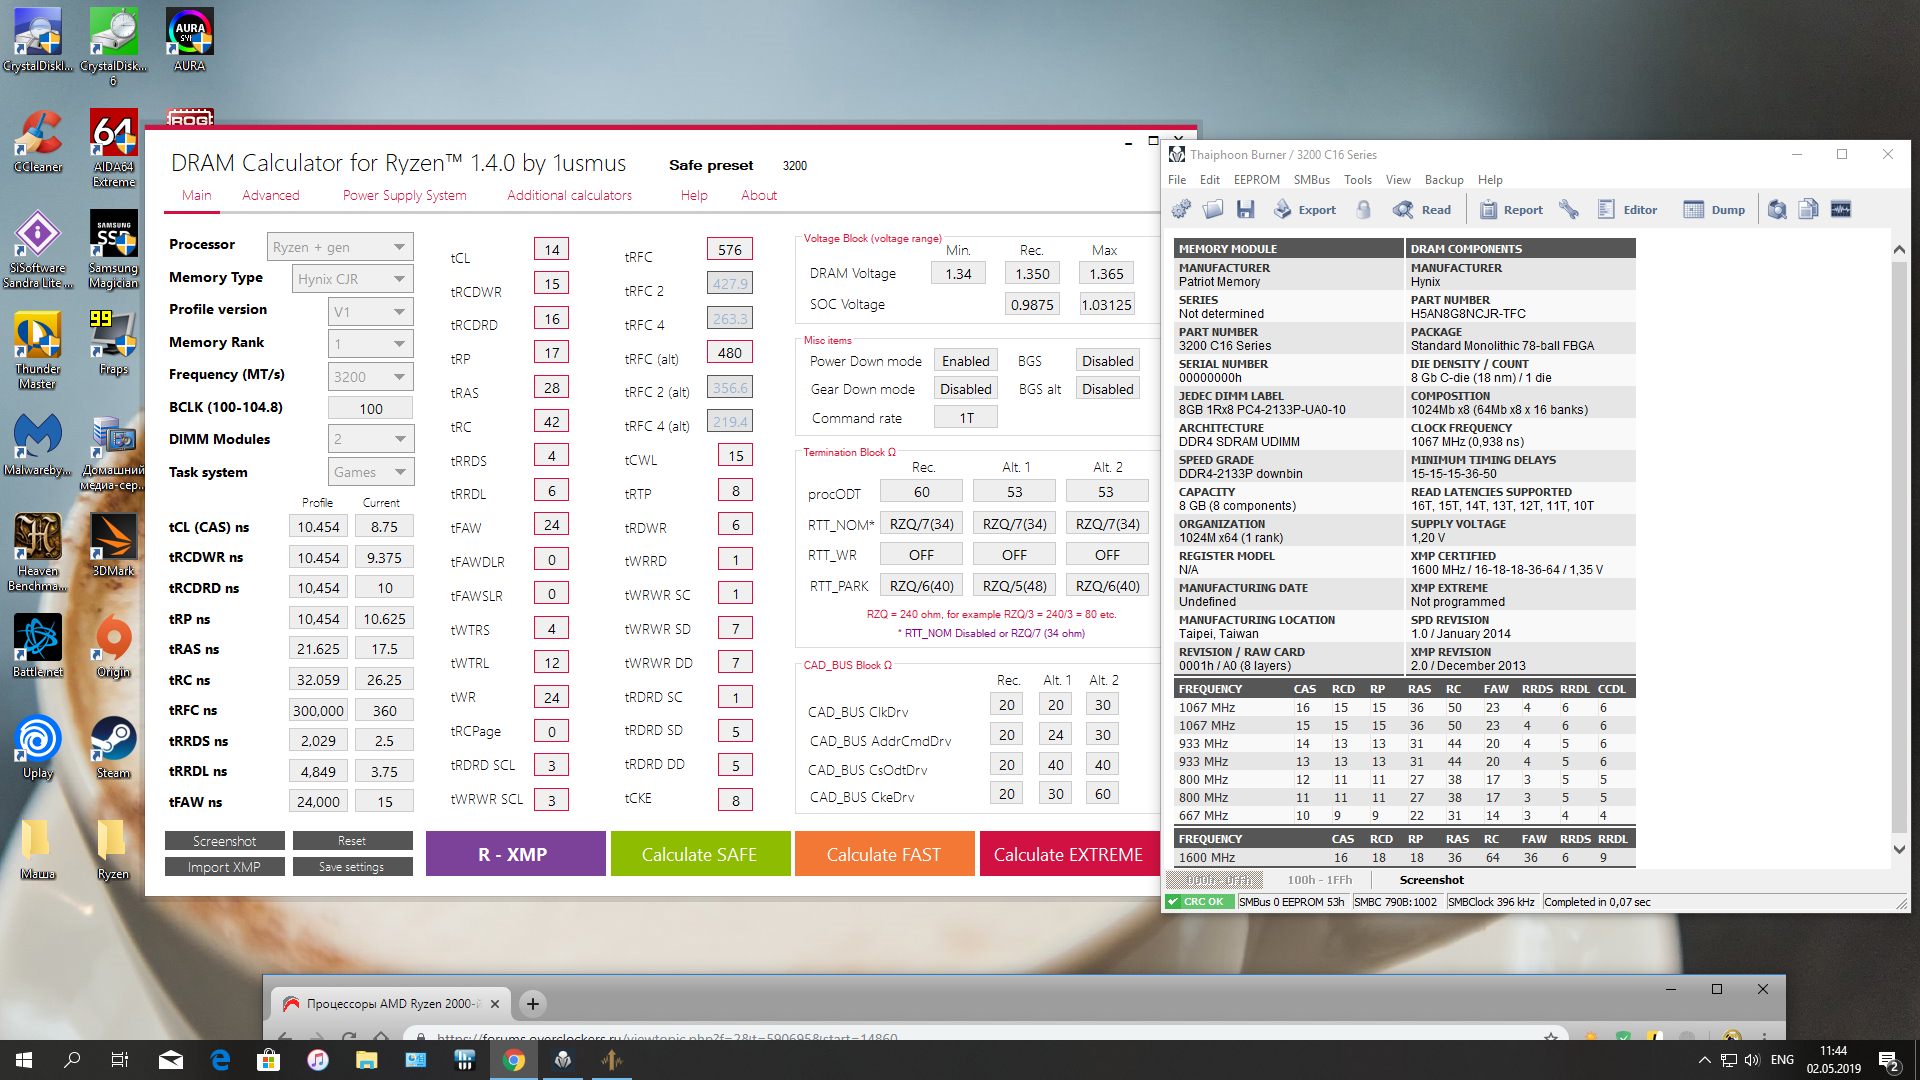1920x1080 pixels.
Task: Open the SPD Editor
Action: 1627,209
